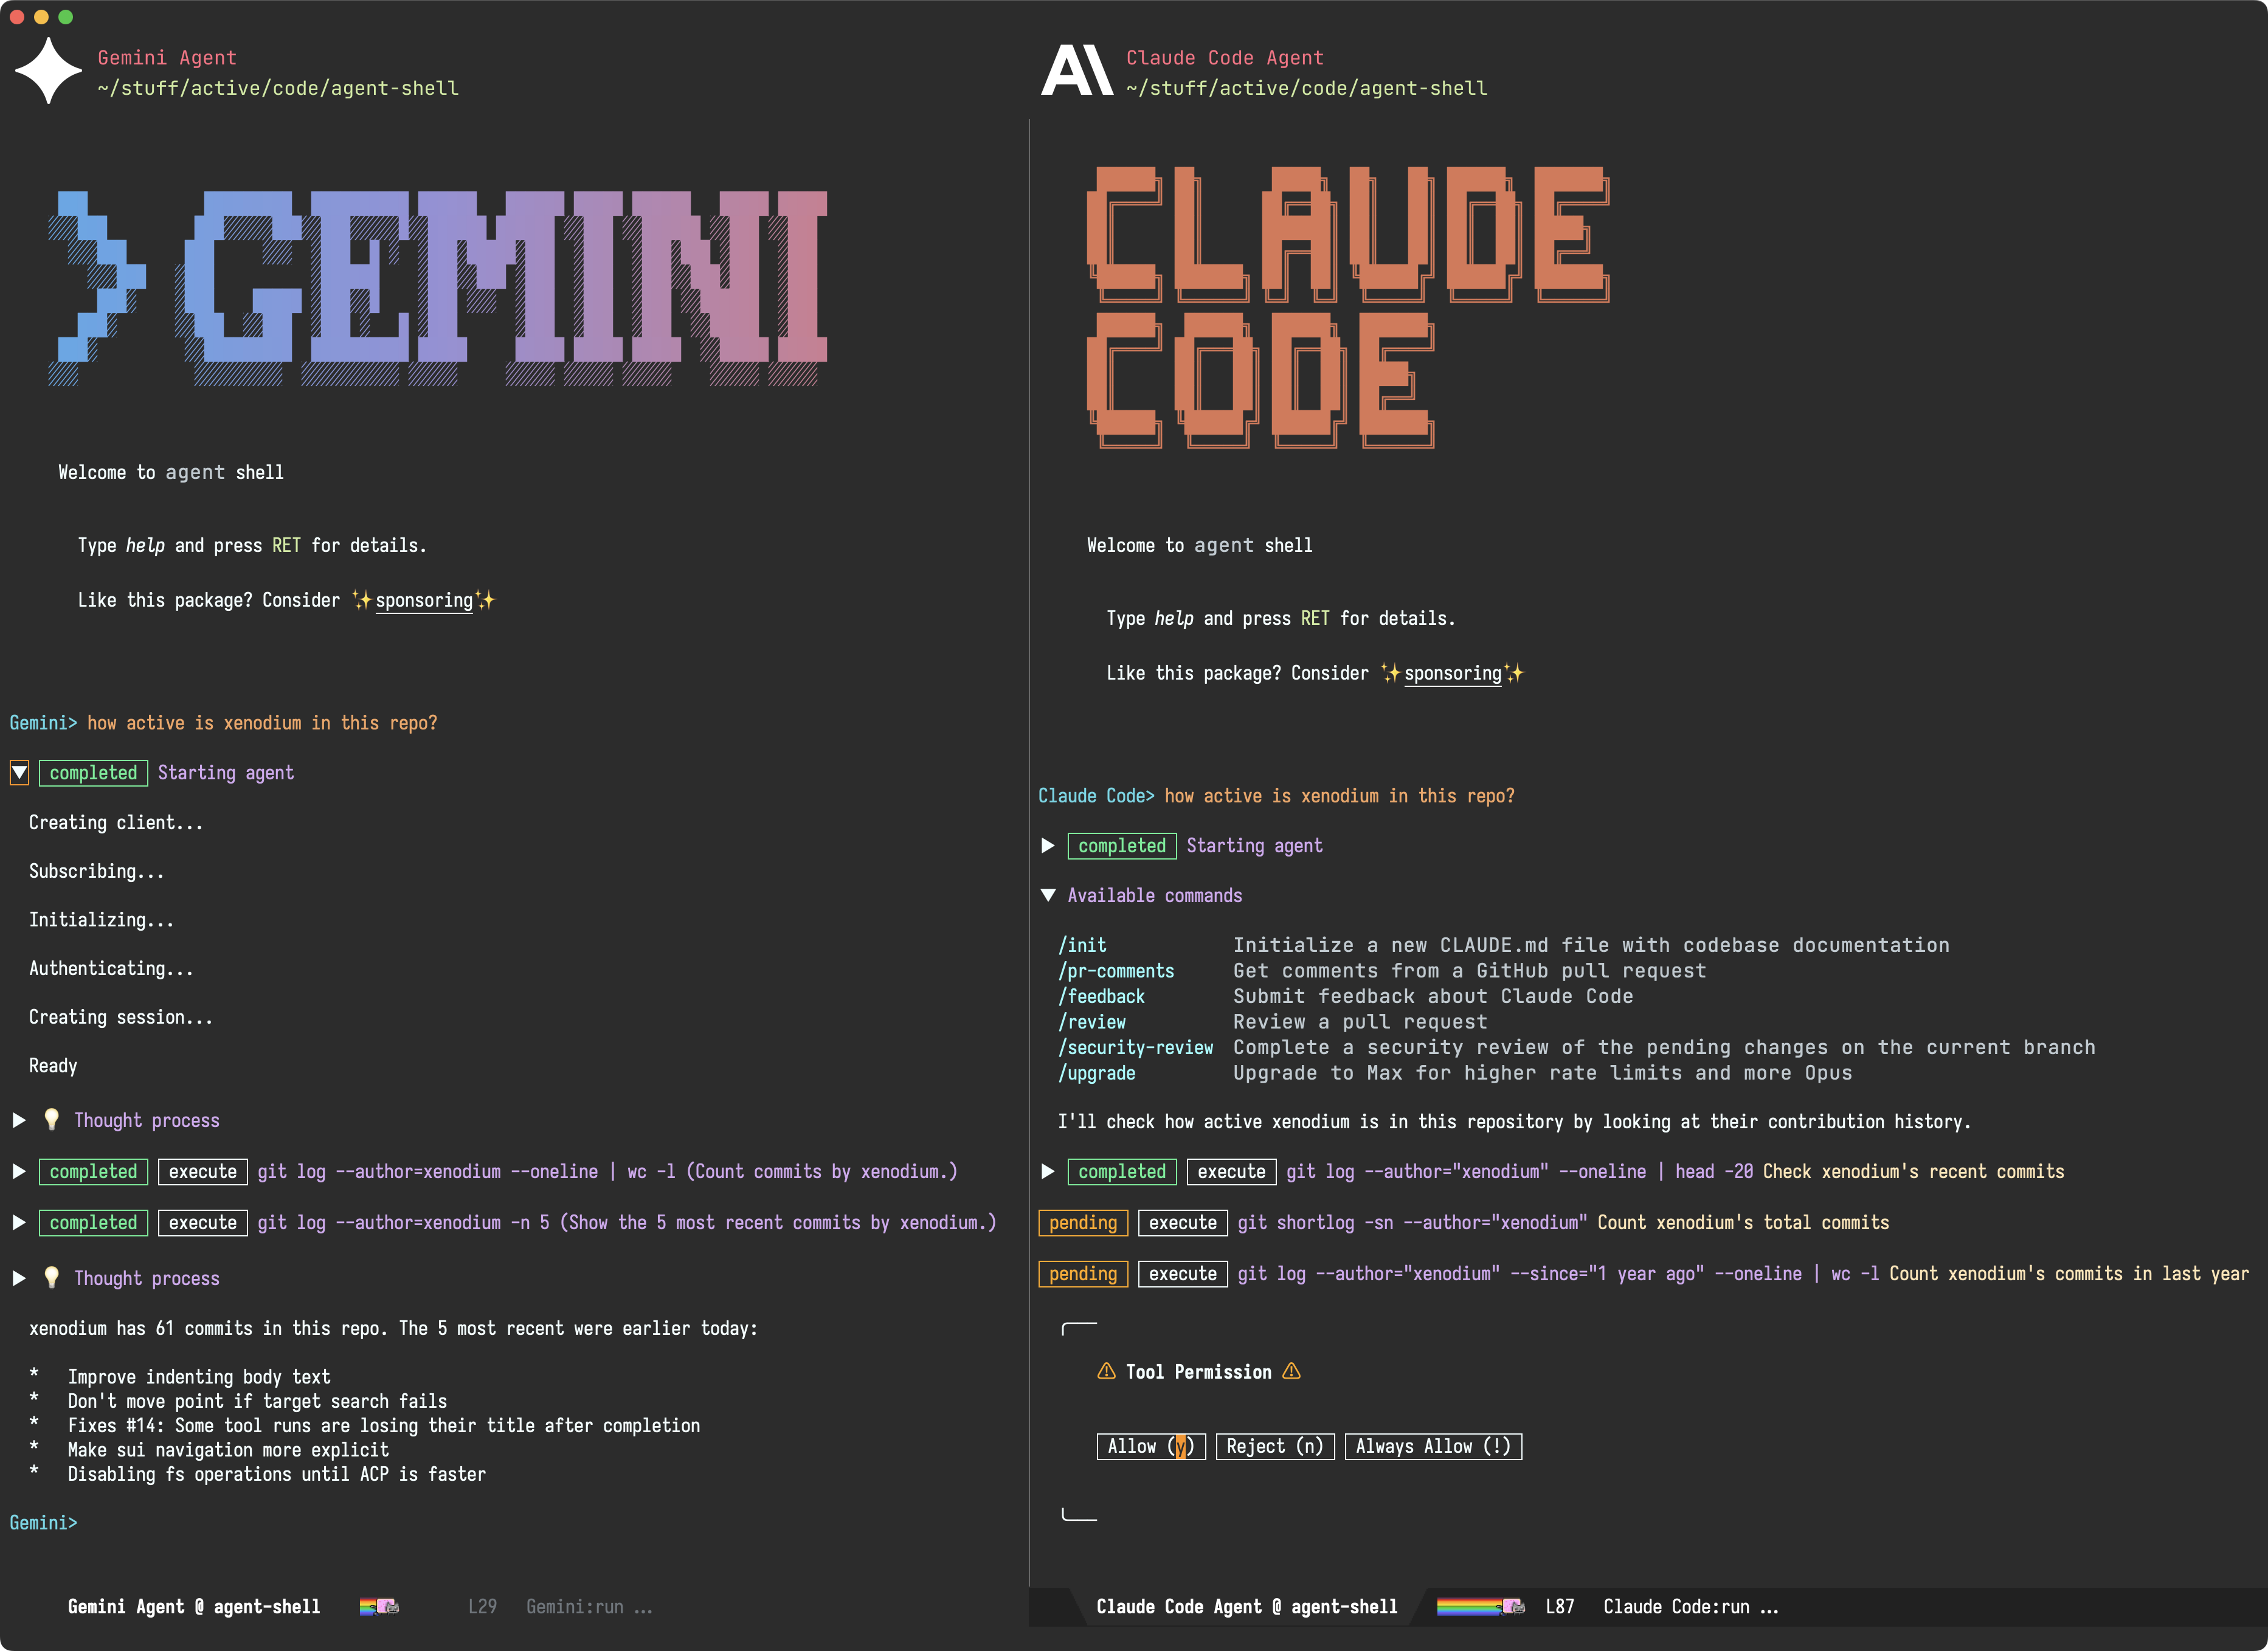This screenshot has height=1651, width=2268.
Task: Click the lightbulb icon of second Thought process
Action: coord(52,1277)
